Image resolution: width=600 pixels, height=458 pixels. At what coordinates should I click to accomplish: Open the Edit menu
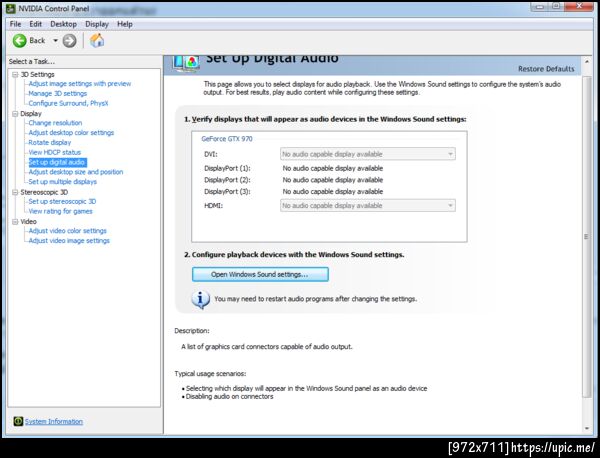pyautogui.click(x=36, y=24)
